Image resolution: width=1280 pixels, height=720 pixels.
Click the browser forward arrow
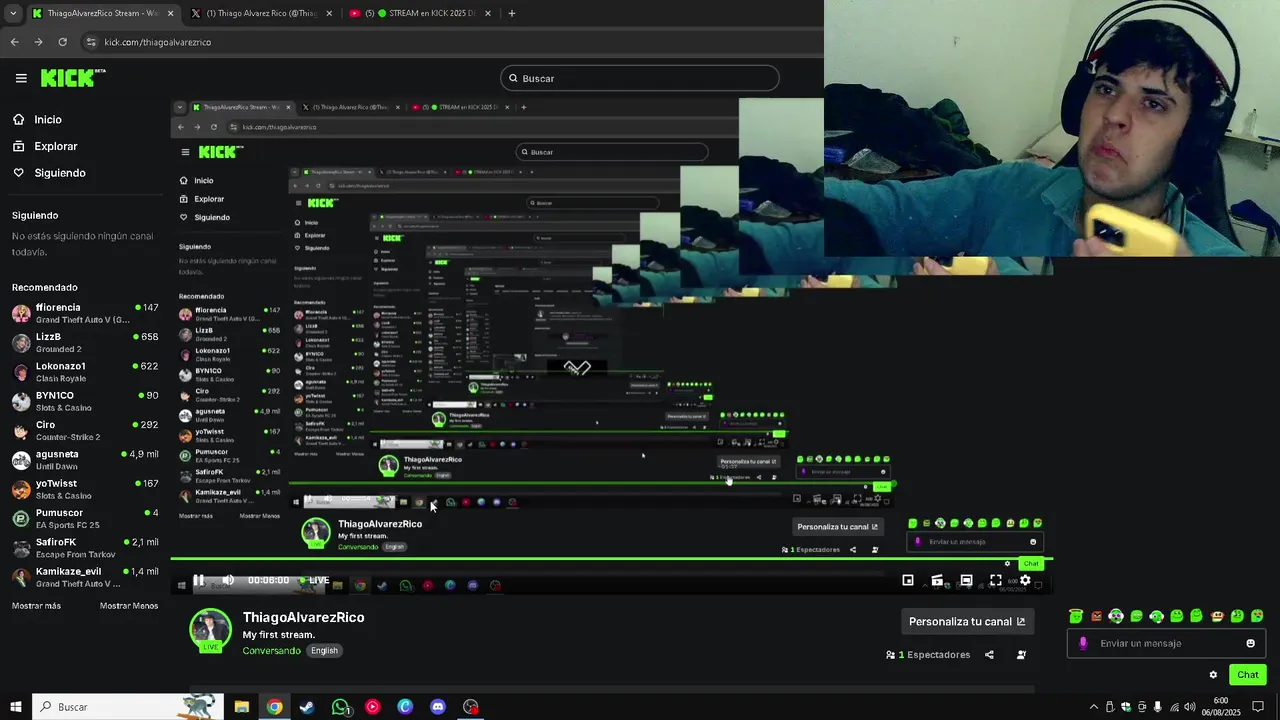pos(38,42)
